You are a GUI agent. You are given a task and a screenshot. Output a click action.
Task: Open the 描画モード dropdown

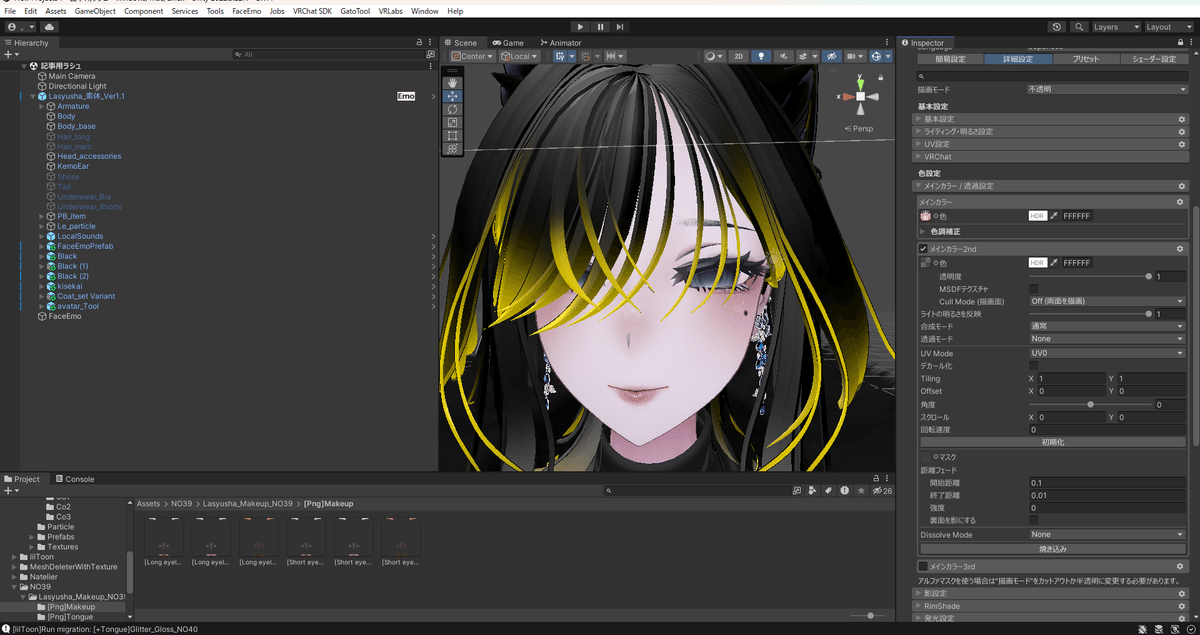tap(1107, 89)
